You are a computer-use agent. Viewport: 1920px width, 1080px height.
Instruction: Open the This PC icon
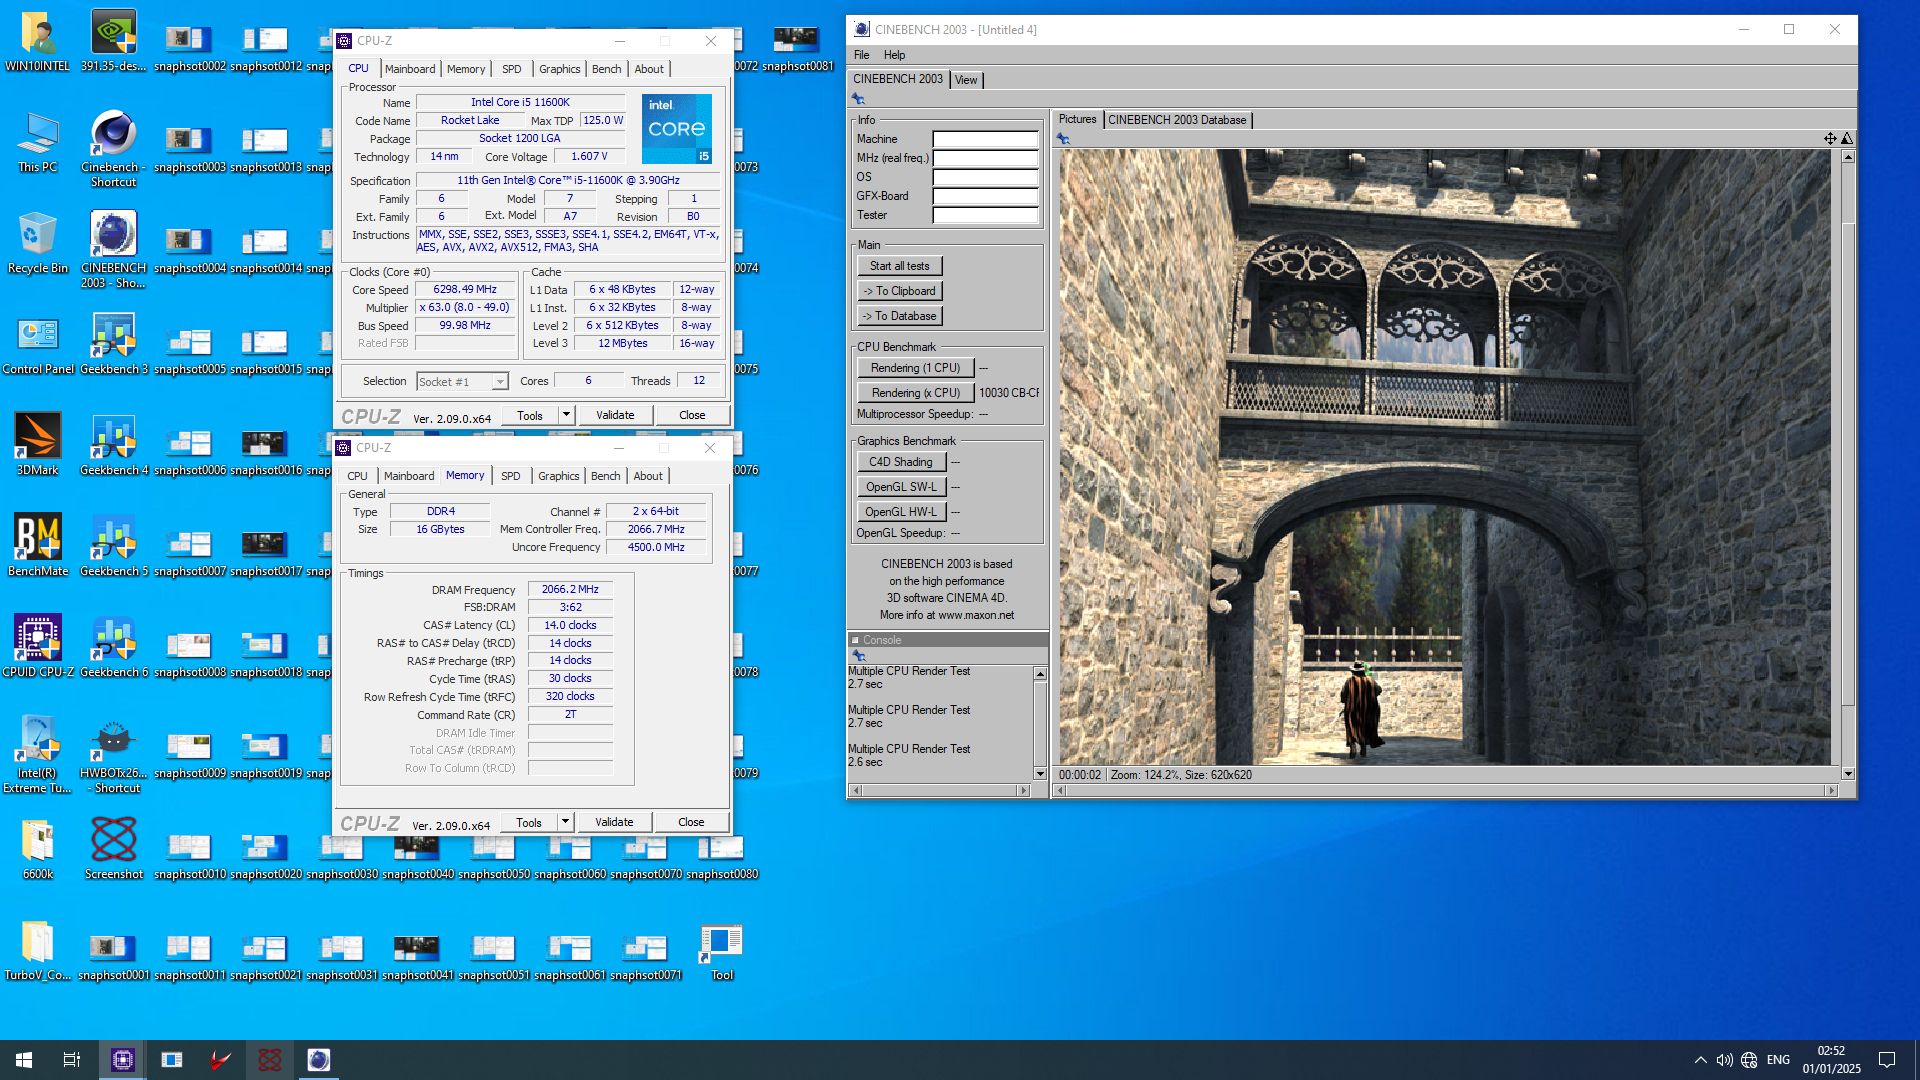point(38,143)
